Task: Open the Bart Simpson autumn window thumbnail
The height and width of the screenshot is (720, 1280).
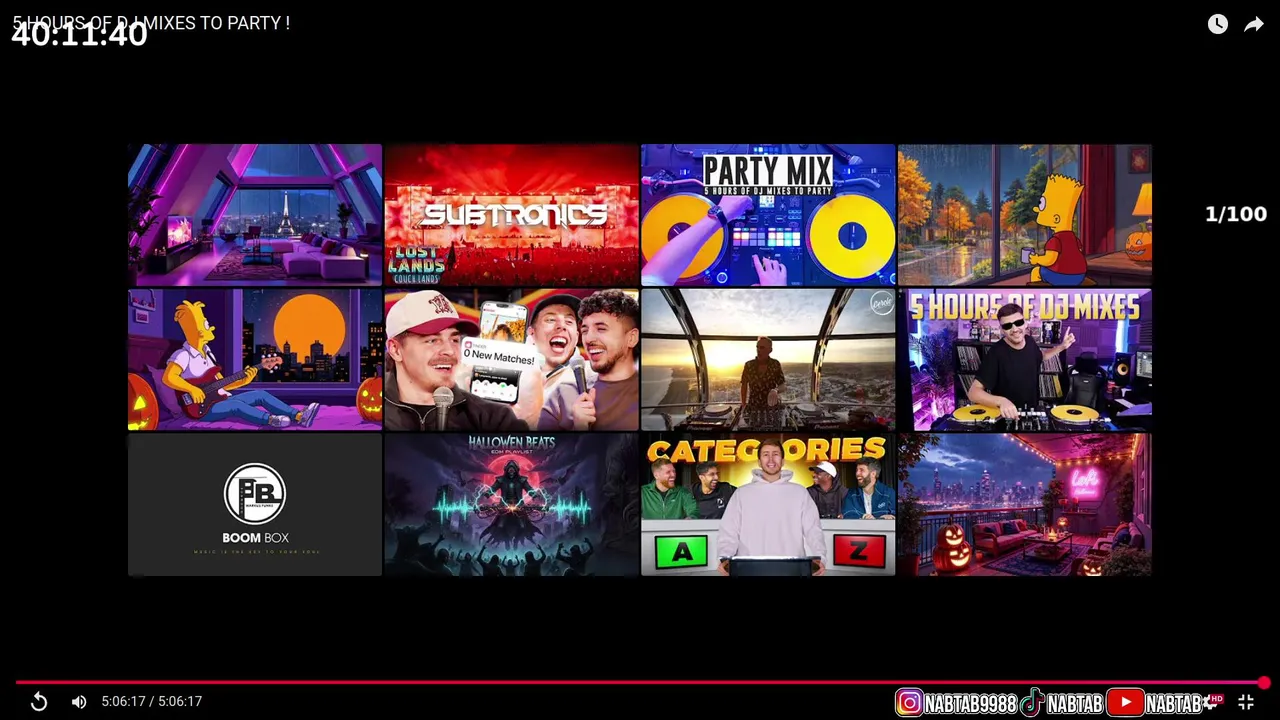Action: coord(1024,215)
